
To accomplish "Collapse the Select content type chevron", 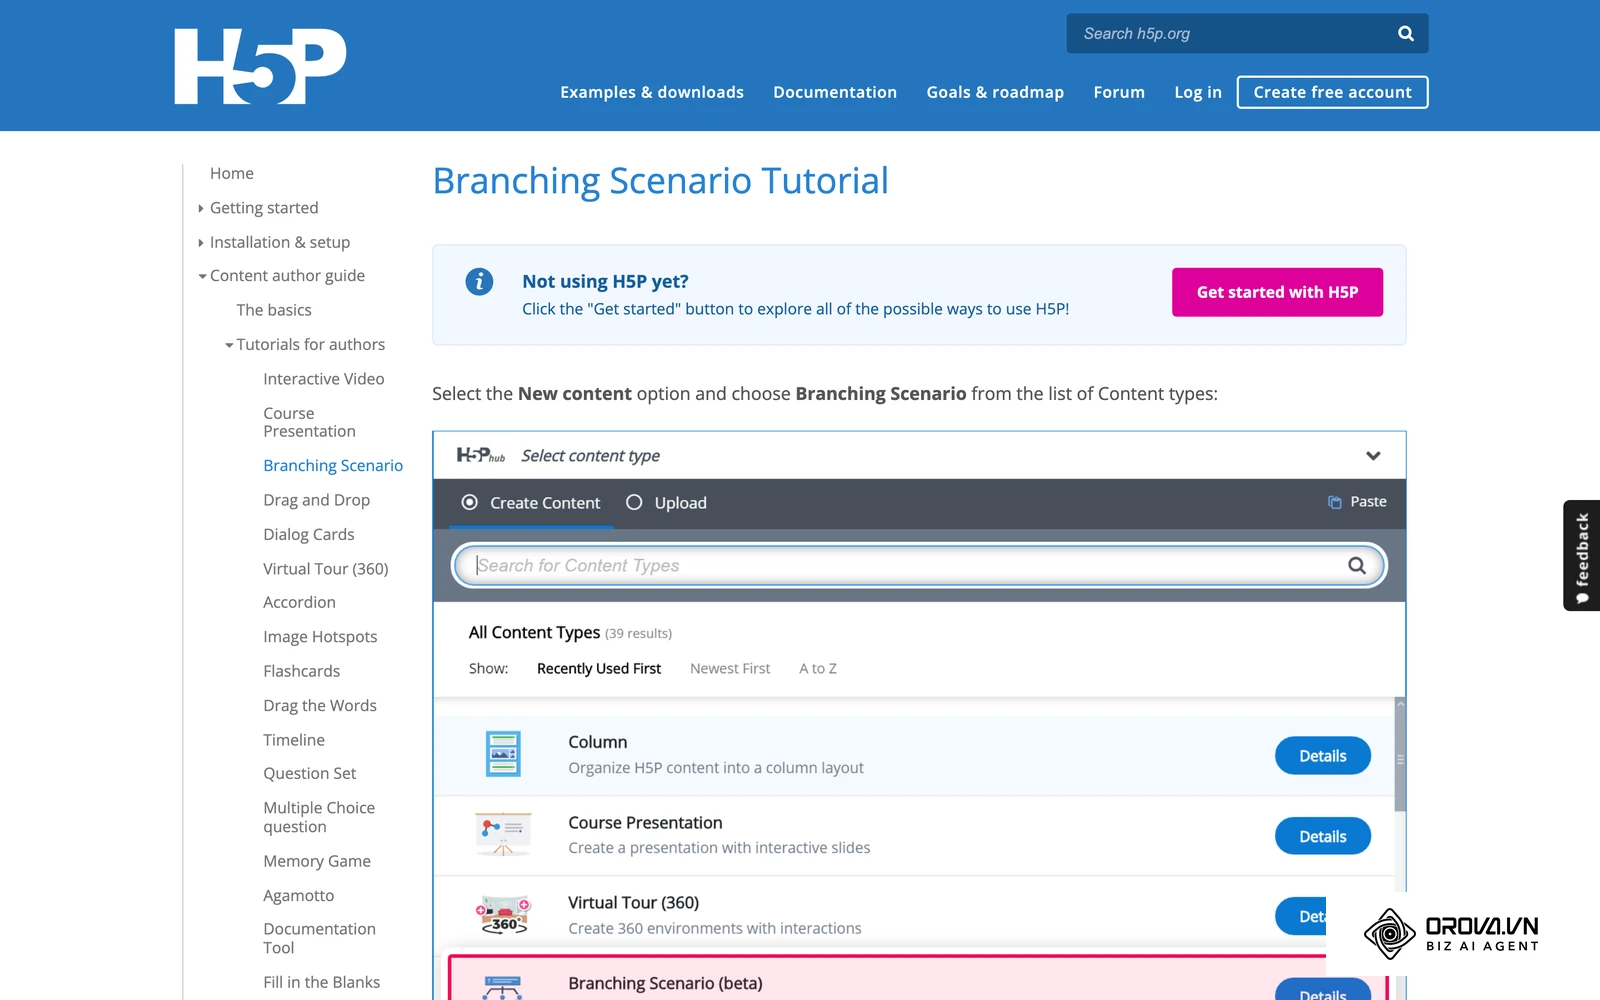I will coord(1373,456).
